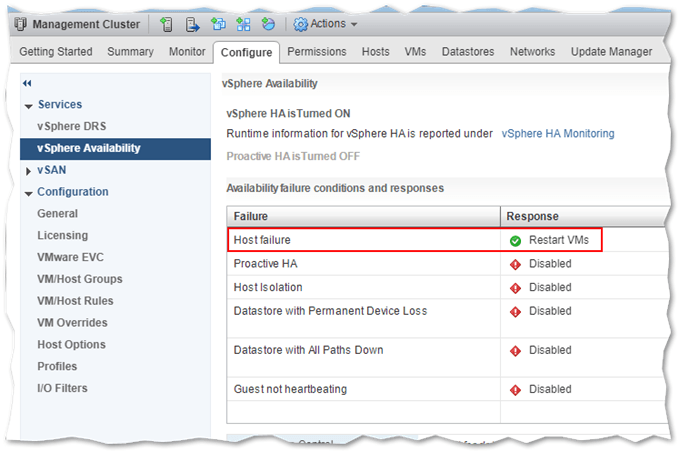
Task: Select Datastore with All Paths Down row
Action: click(x=447, y=358)
